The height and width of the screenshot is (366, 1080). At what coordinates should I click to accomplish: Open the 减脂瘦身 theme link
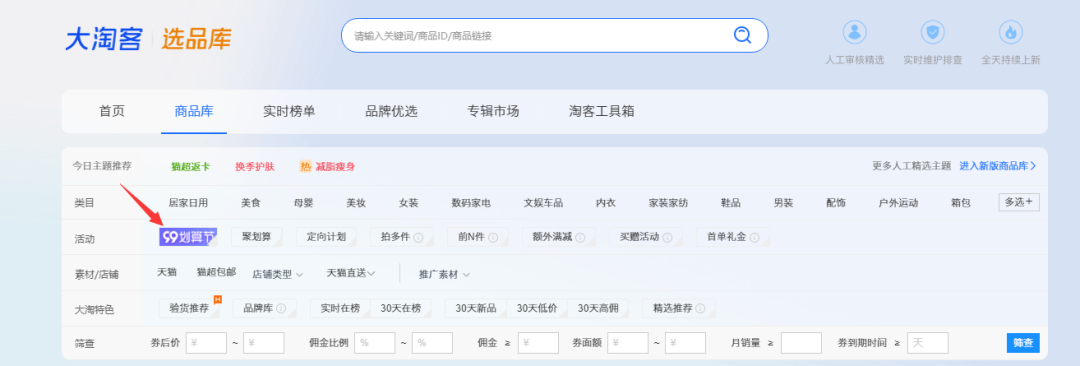point(335,167)
